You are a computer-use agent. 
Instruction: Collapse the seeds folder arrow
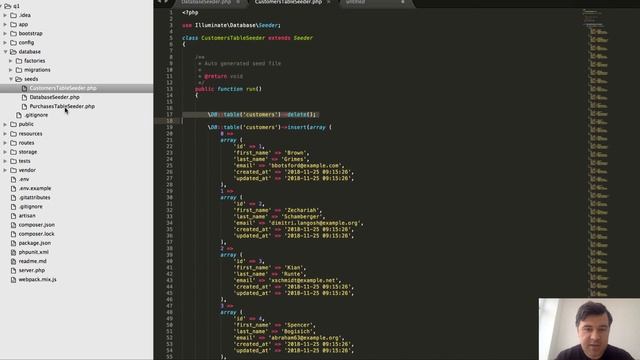(x=11, y=79)
